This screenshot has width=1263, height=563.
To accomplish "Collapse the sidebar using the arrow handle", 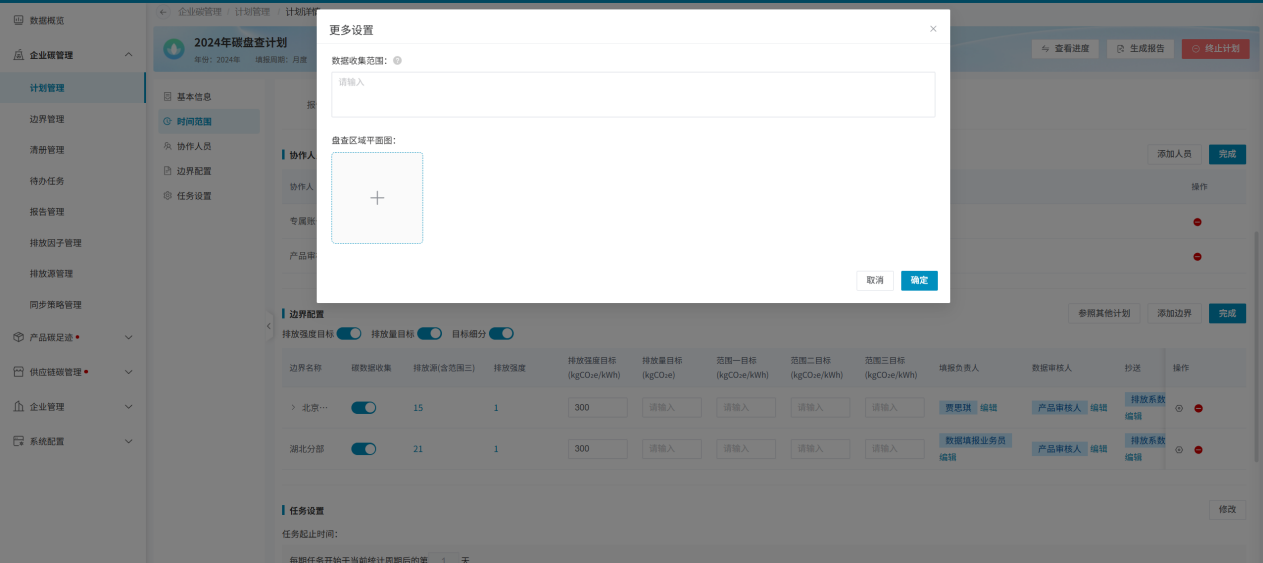I will coord(269,327).
